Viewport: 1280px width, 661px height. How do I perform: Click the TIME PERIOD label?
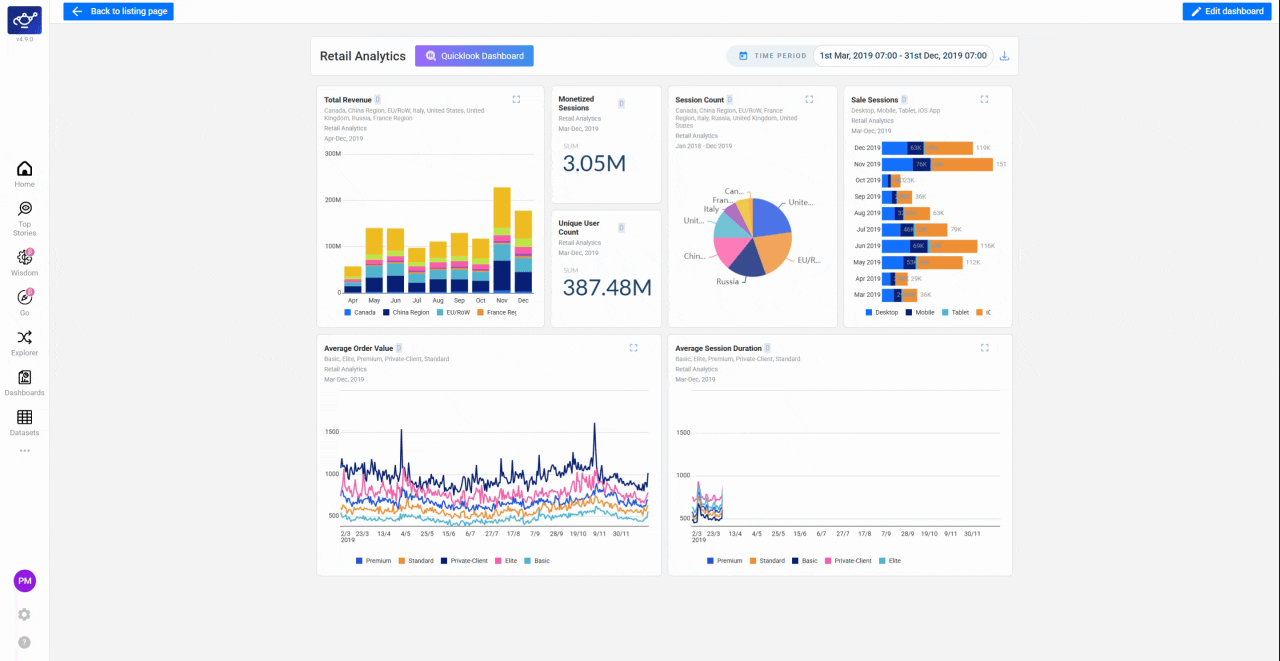(780, 56)
